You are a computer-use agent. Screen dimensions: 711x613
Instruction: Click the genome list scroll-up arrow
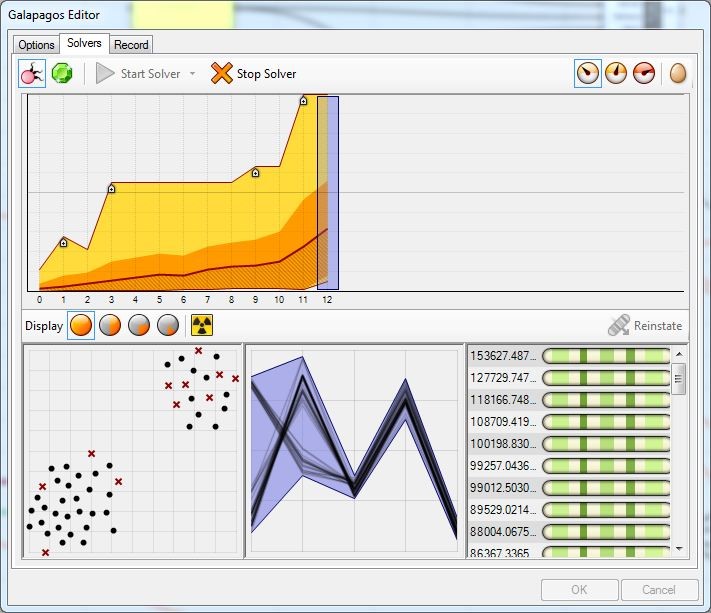(679, 354)
